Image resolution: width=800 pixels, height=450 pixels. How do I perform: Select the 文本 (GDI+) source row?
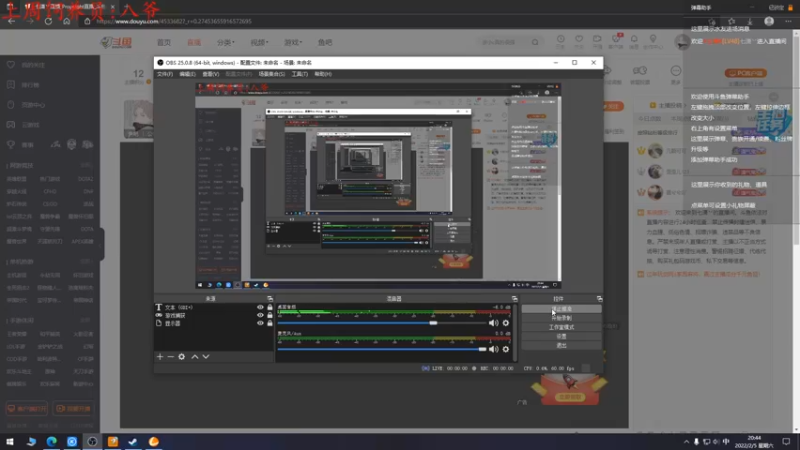[x=213, y=307]
